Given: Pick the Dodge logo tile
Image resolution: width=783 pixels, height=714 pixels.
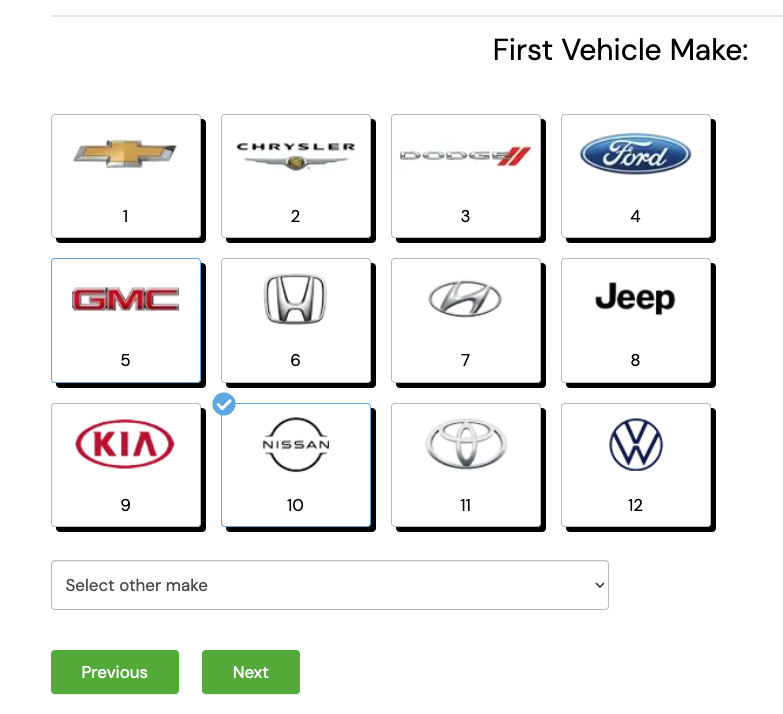Looking at the screenshot, I should click(466, 176).
